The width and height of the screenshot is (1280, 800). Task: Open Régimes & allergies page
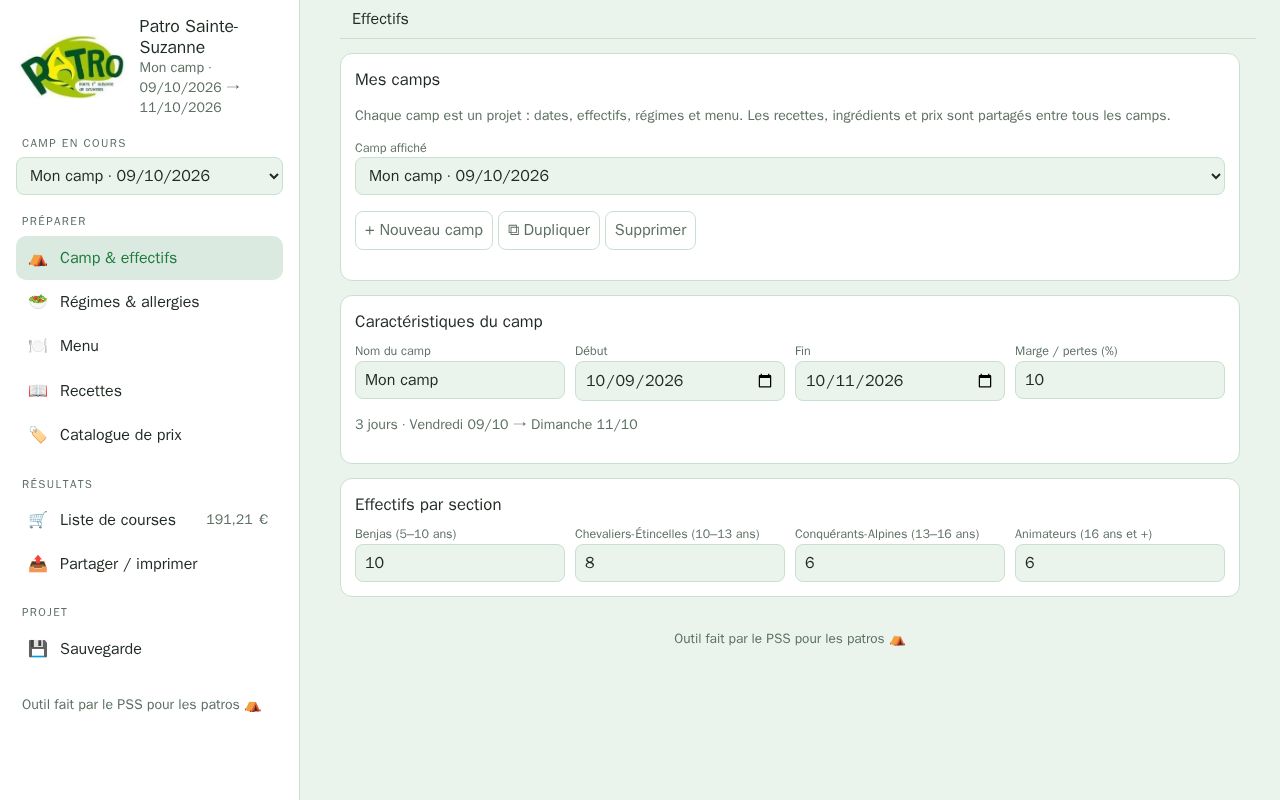coord(149,302)
